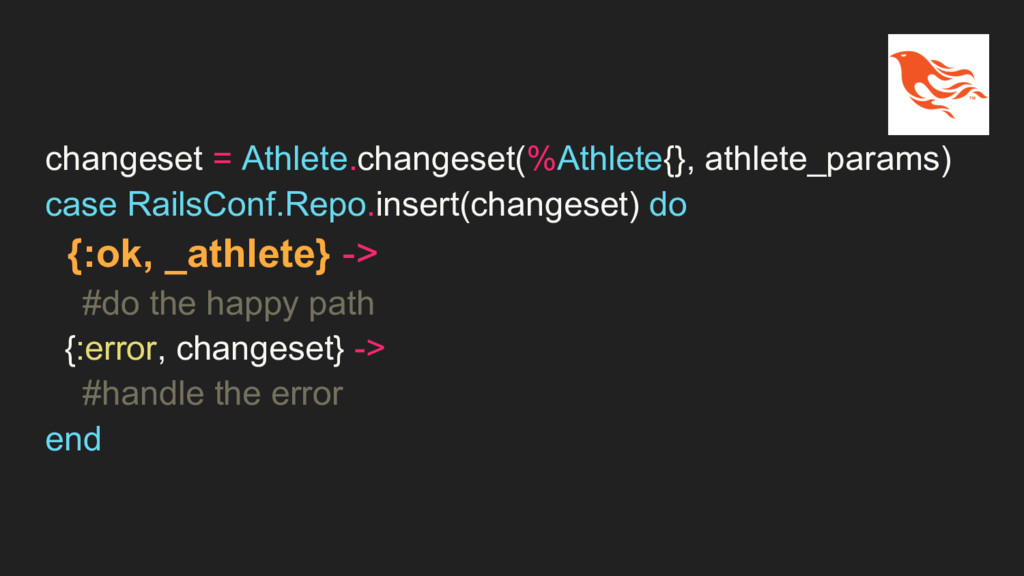Viewport: 1024px width, 576px height.
Task: Click the arrow after '_athlete}'
Action: click(x=360, y=254)
